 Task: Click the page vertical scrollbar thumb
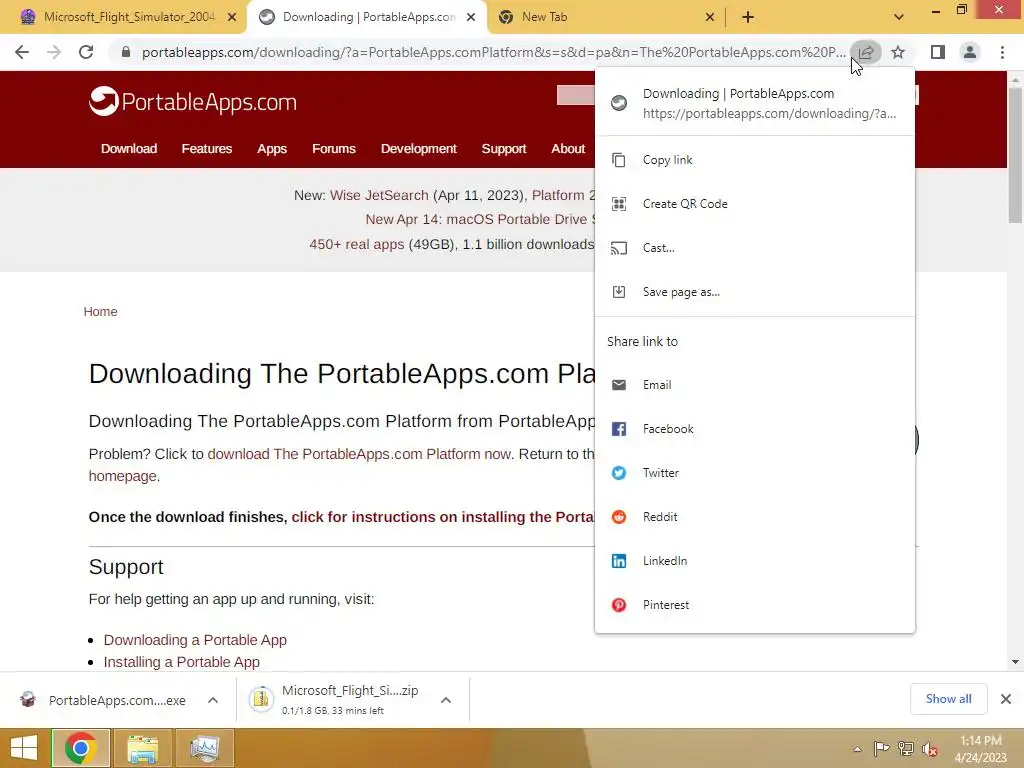[x=1015, y=155]
